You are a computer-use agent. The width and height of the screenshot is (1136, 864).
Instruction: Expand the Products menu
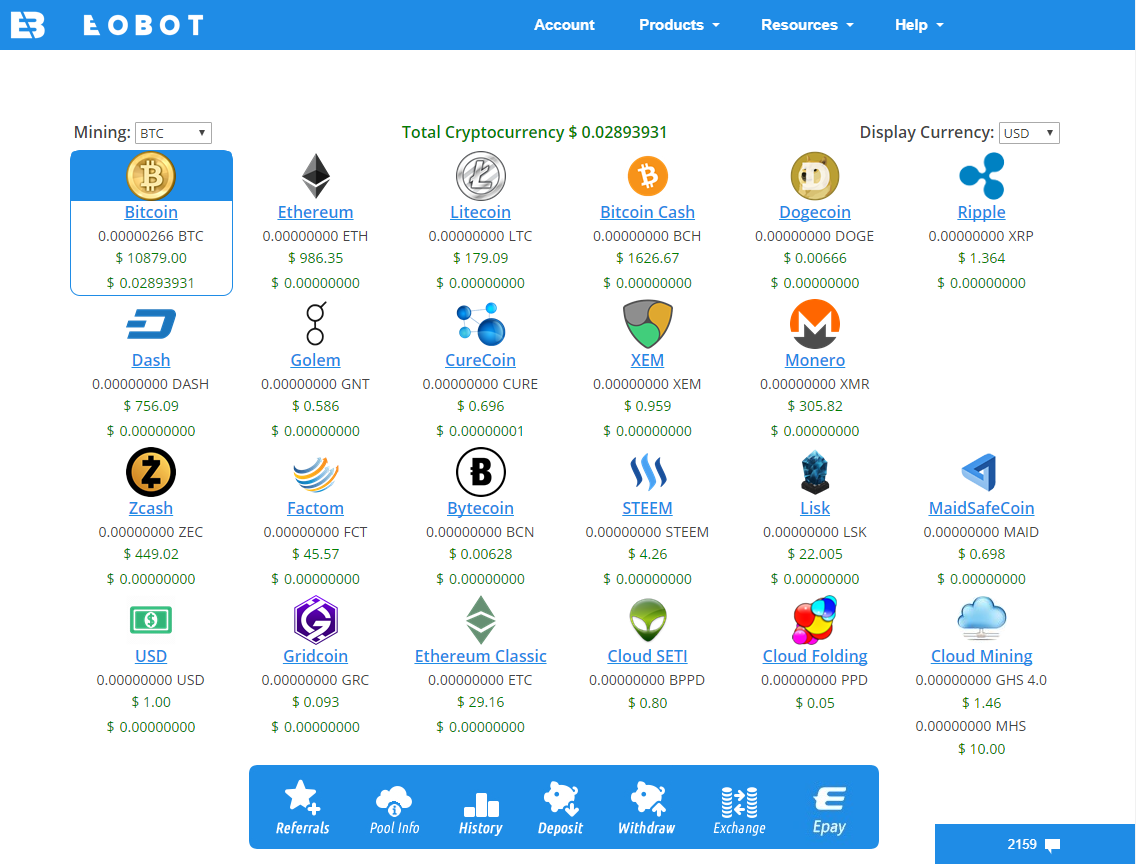click(679, 25)
